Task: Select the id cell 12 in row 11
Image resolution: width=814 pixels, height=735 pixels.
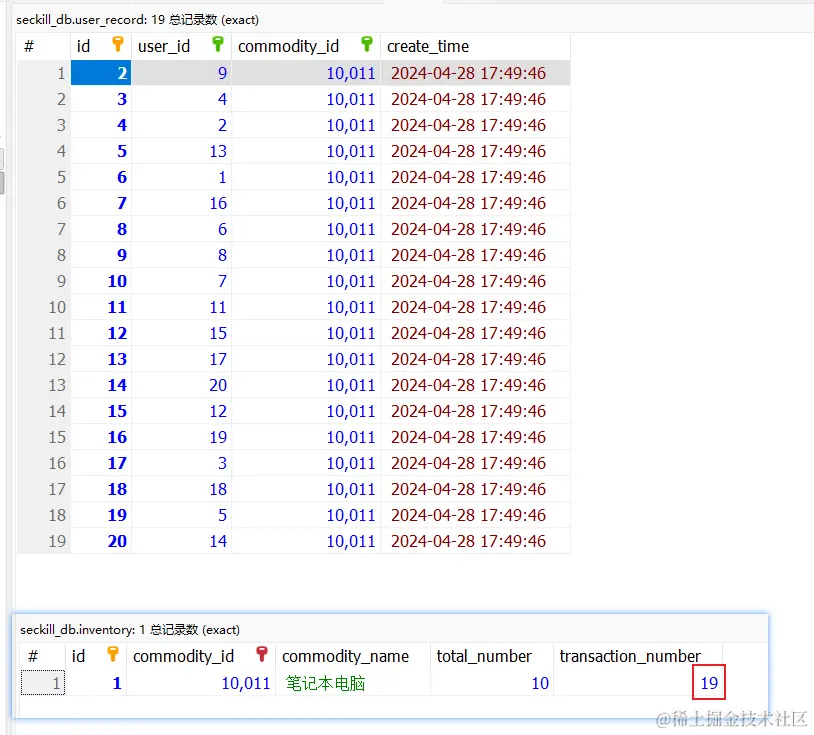Action: [101, 333]
